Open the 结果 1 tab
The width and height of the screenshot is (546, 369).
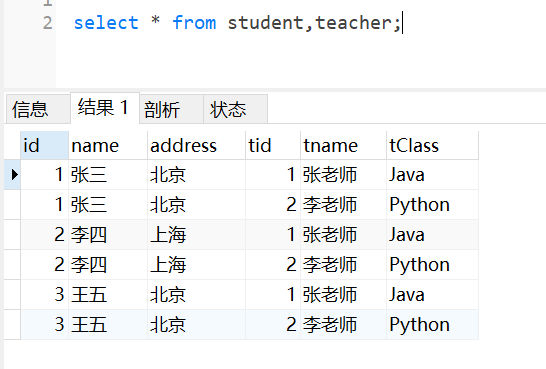click(x=105, y=108)
